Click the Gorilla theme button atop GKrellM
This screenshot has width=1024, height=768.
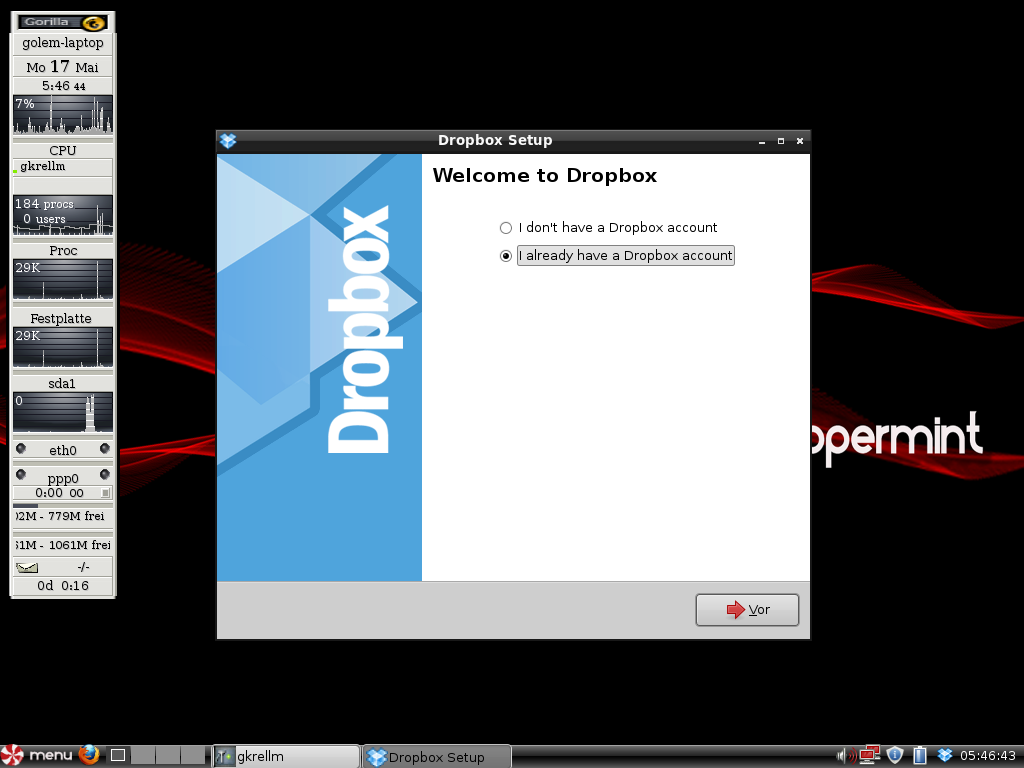[x=62, y=19]
